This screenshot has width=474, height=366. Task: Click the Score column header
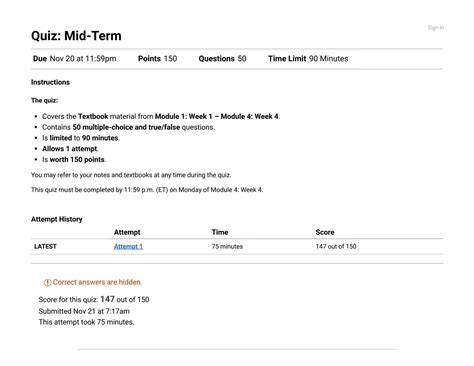(325, 232)
